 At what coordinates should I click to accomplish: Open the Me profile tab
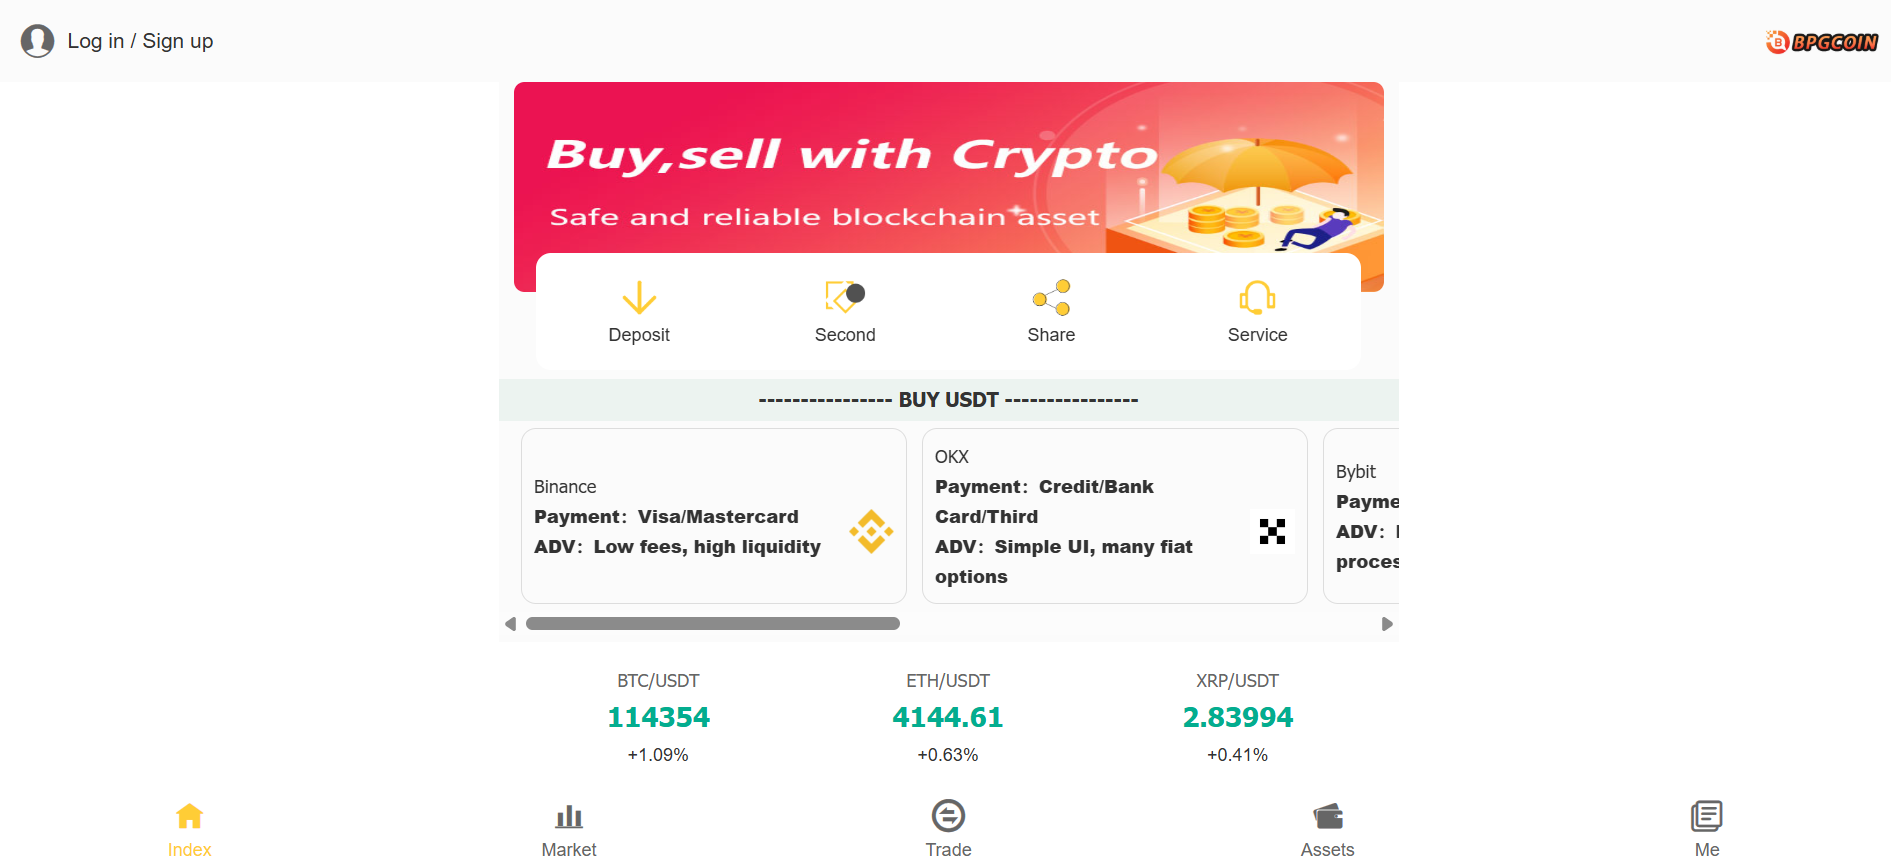tap(1706, 829)
